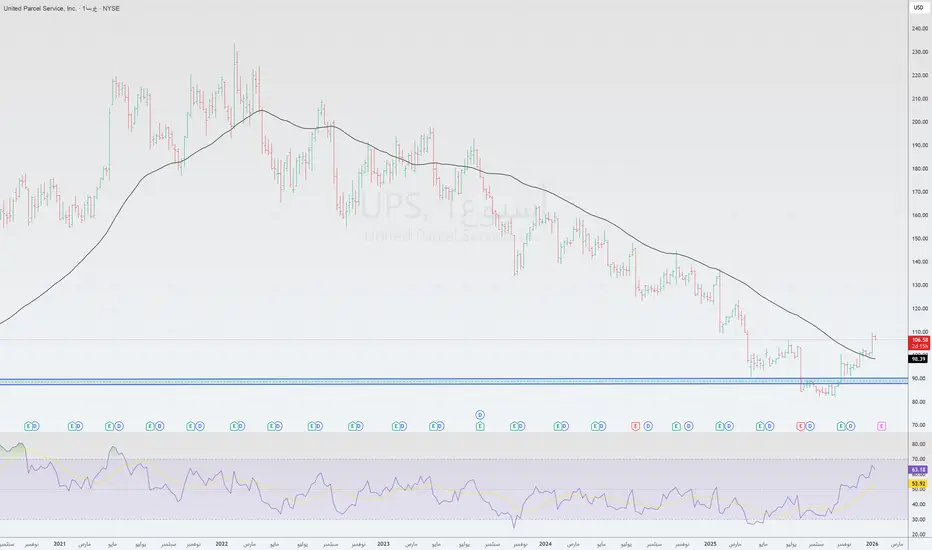
Task: Open the green earnings marker just after the 2023 label
Action: (396, 426)
